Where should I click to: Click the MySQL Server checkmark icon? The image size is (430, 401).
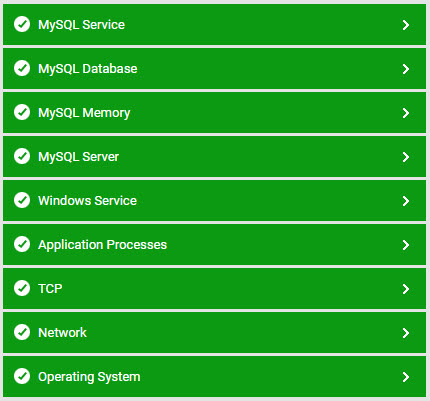coord(22,156)
